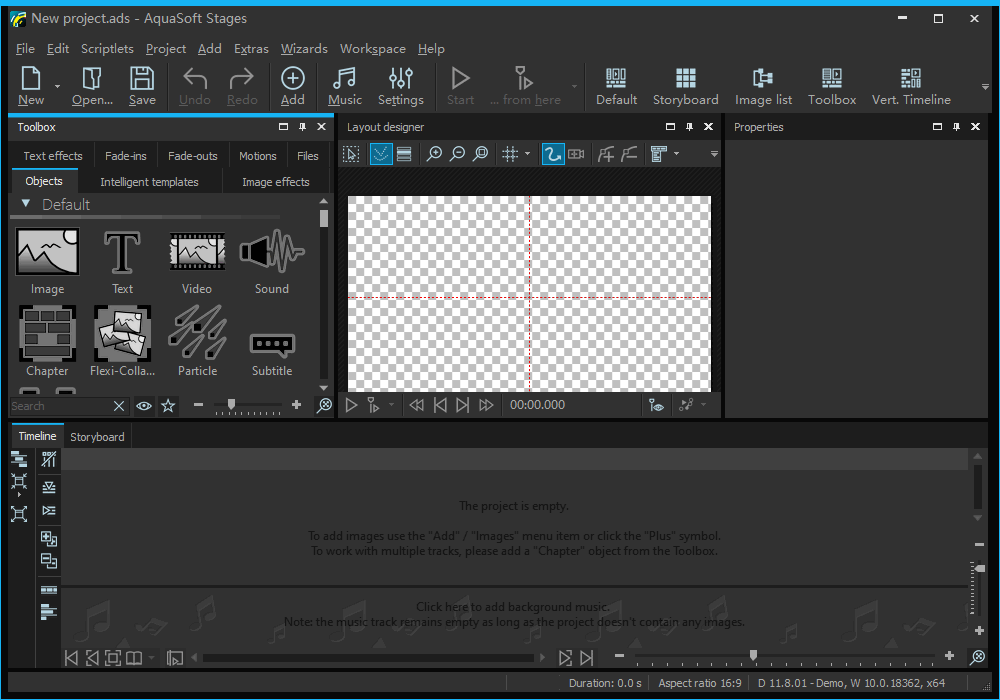Toggle the eye visibility filter in Toolbox

click(x=144, y=406)
